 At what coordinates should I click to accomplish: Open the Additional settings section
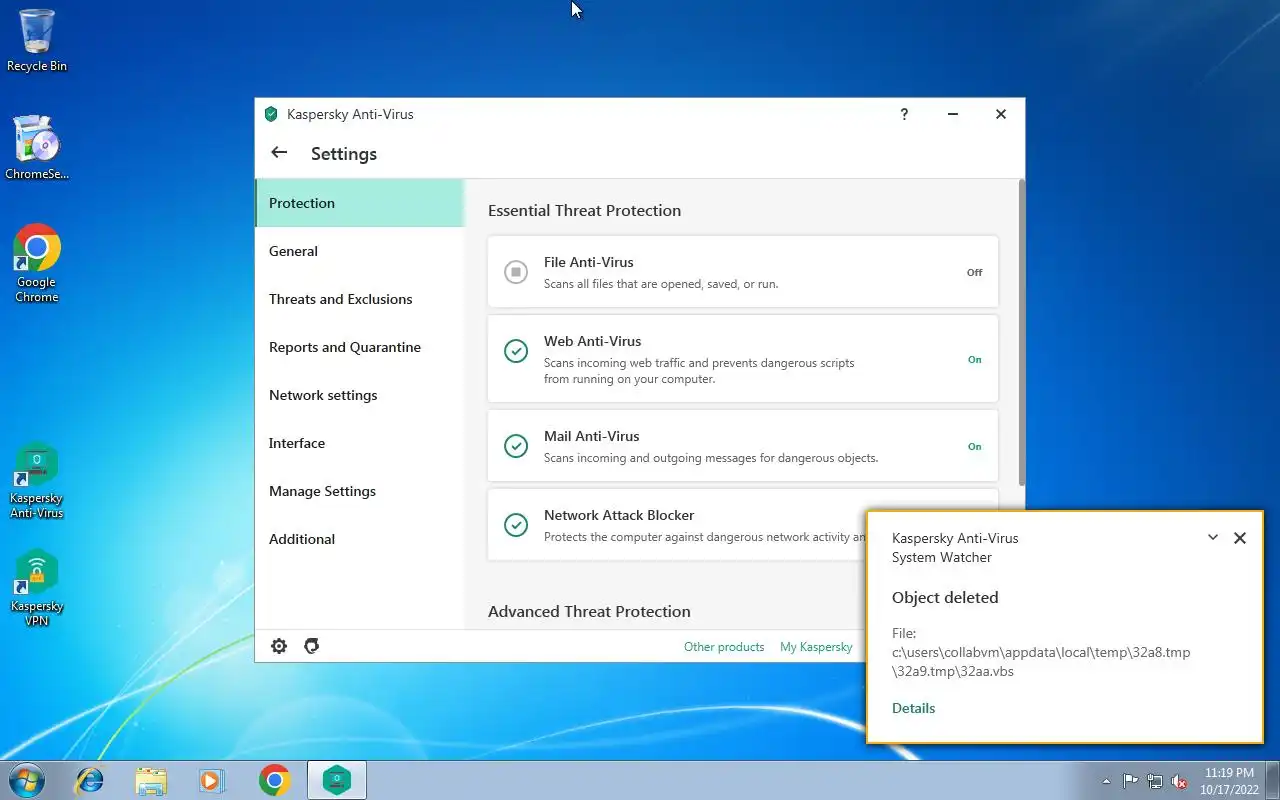click(360, 539)
